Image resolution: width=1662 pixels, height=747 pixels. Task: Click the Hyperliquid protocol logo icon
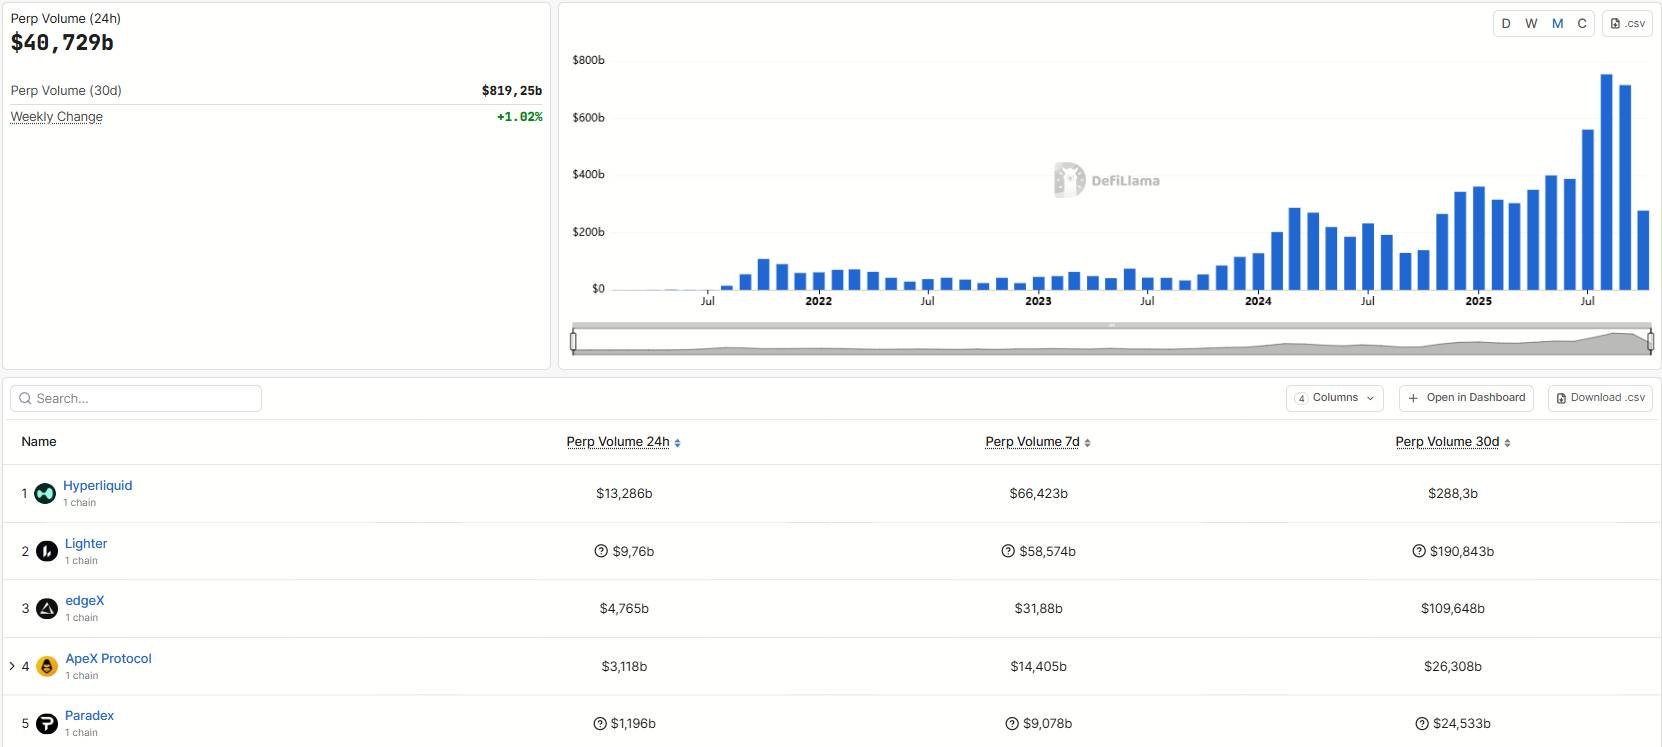(45, 494)
